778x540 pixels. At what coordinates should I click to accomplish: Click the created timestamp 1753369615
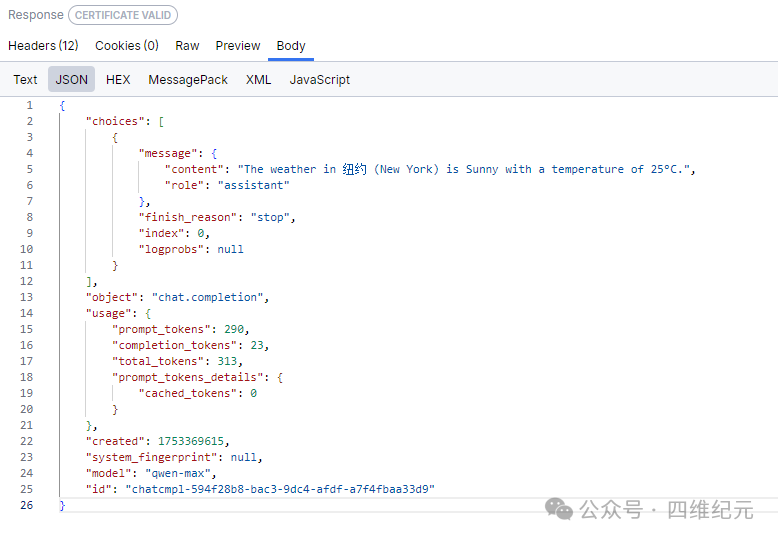191,441
